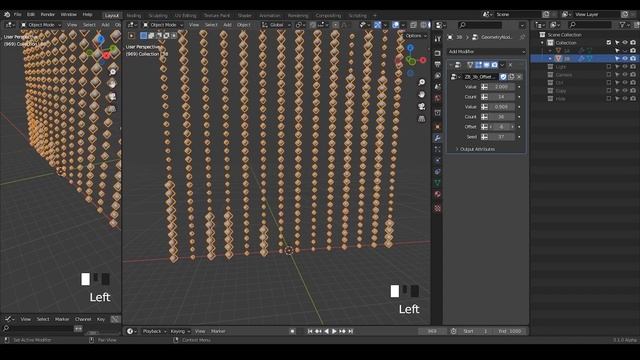Open the Physics properties tab
This screenshot has height=360, width=640.
coord(438,160)
